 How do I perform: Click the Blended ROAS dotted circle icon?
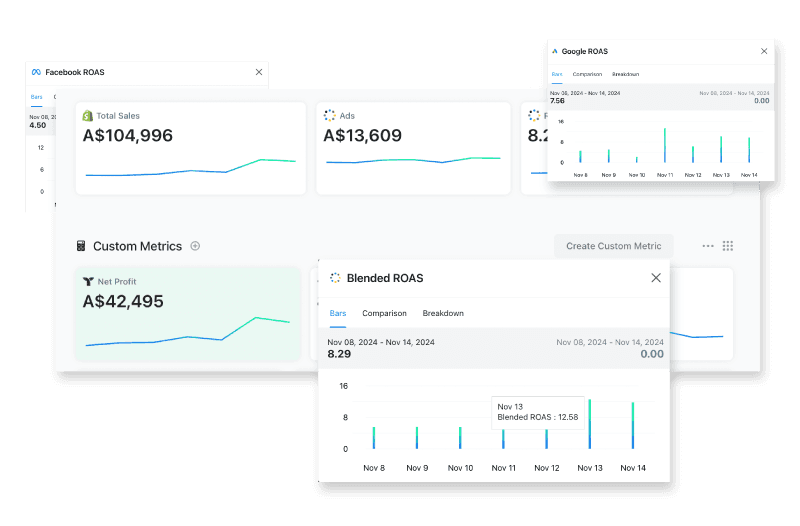(335, 278)
